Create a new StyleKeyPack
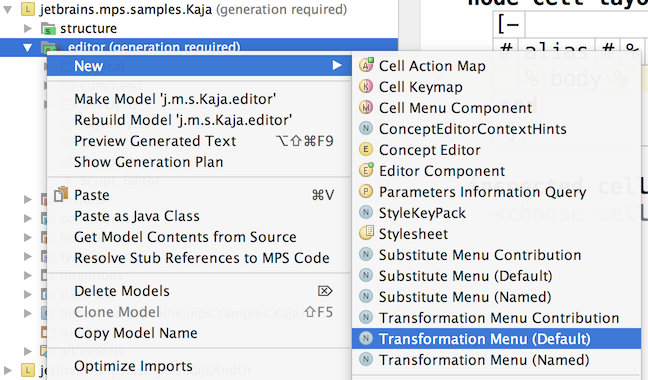 tap(496, 213)
